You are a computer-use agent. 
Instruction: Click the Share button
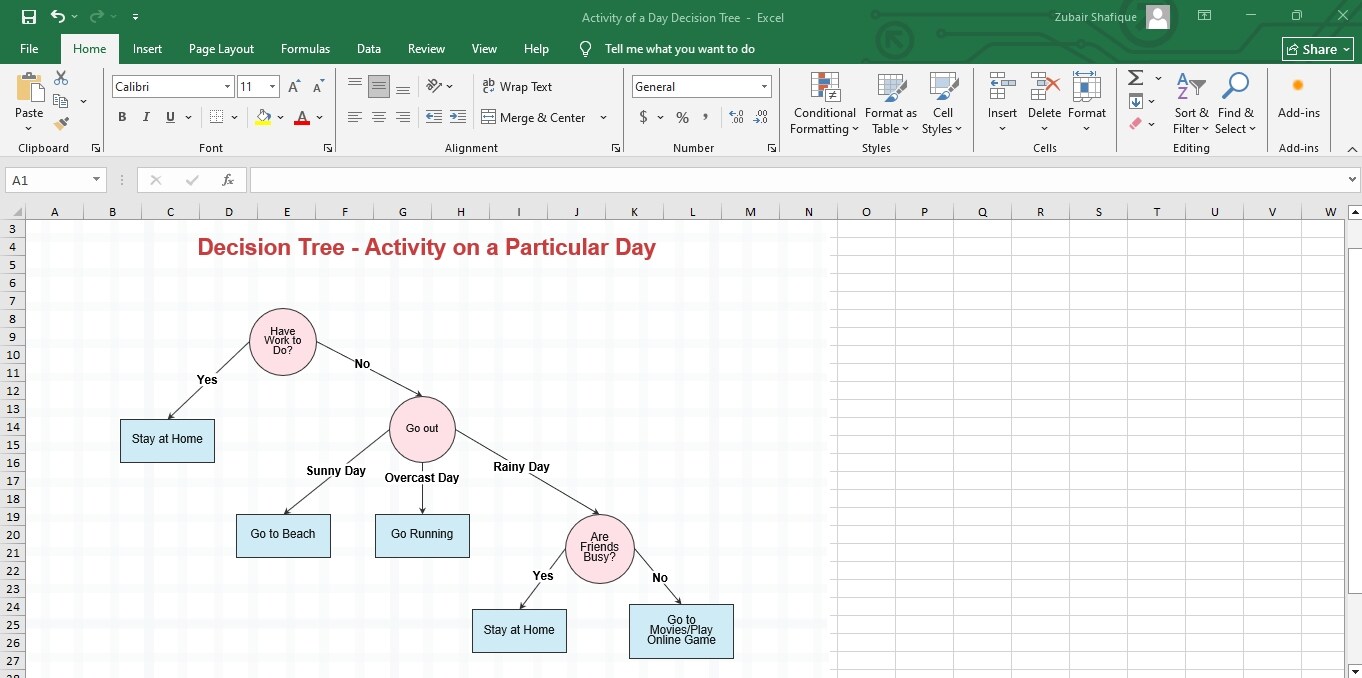pyautogui.click(x=1317, y=48)
